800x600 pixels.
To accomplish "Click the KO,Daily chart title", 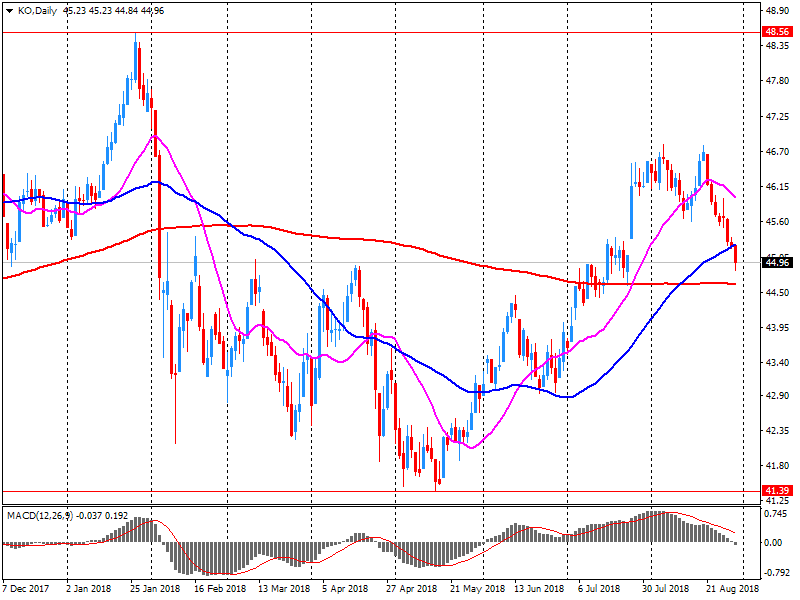I will [x=37, y=11].
